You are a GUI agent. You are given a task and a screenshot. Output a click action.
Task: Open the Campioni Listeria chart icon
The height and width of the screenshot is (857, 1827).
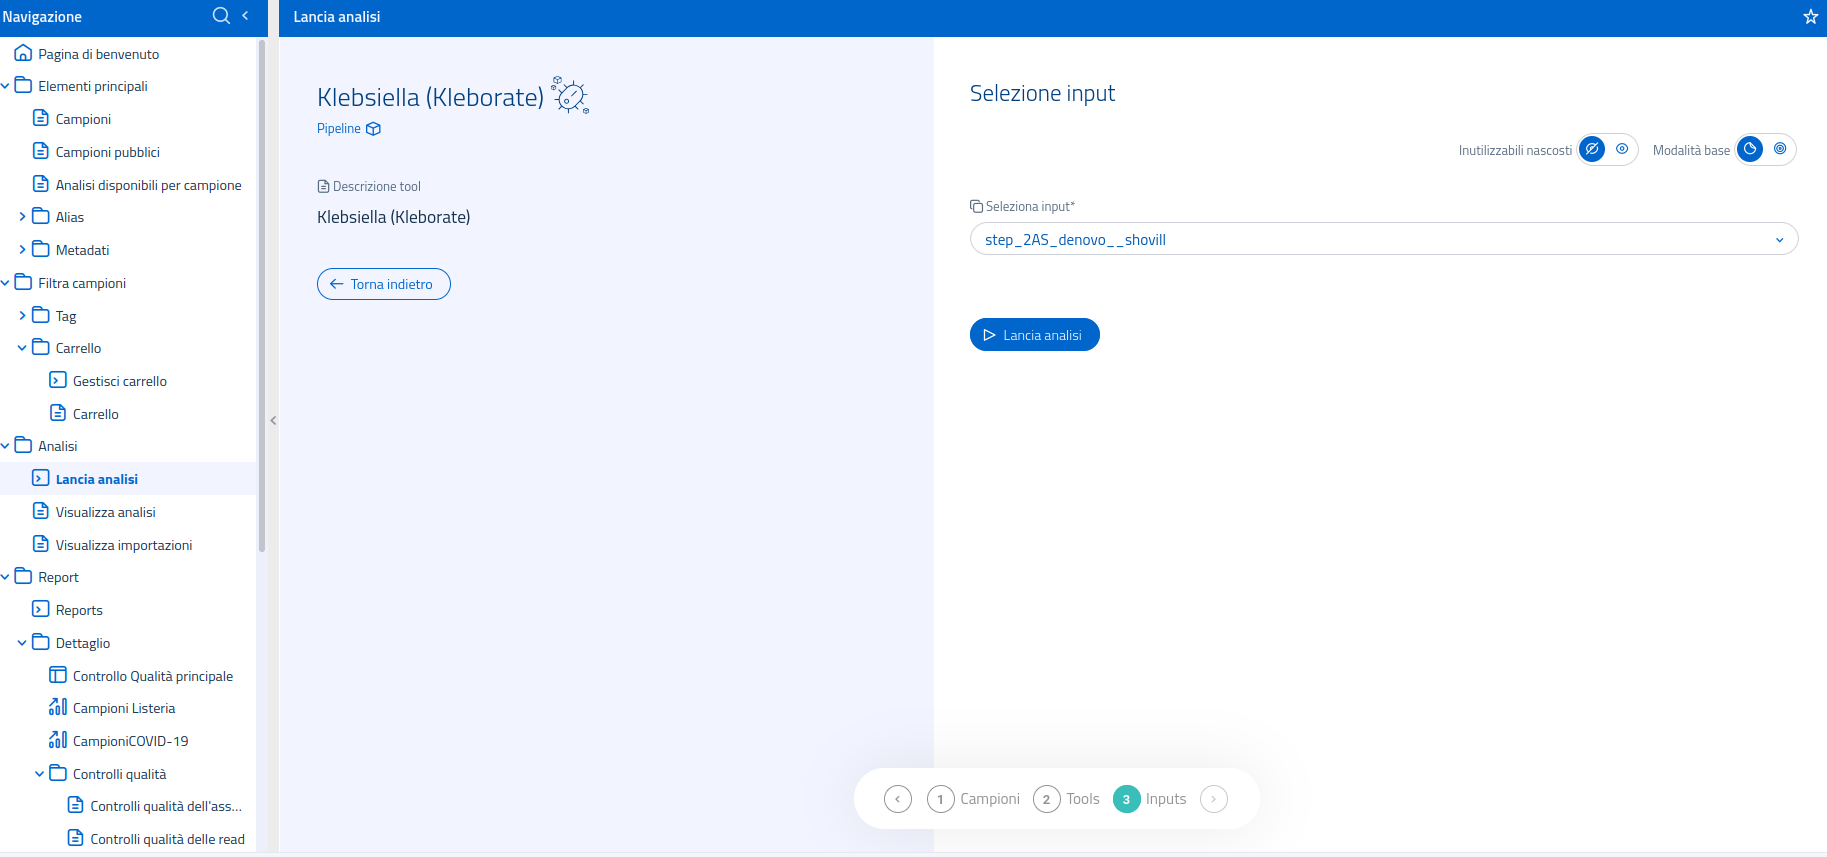(x=58, y=708)
